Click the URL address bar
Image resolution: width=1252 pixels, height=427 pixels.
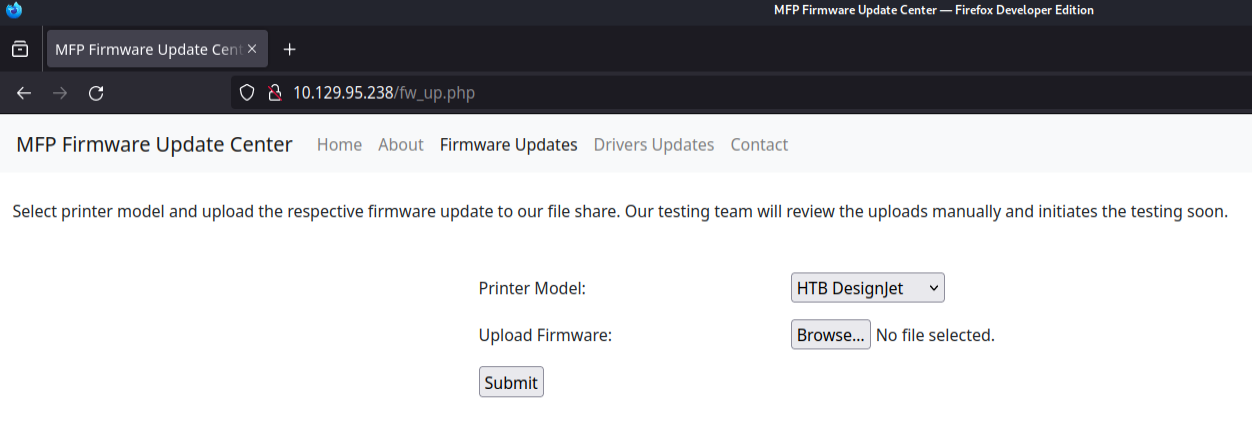pos(700,93)
